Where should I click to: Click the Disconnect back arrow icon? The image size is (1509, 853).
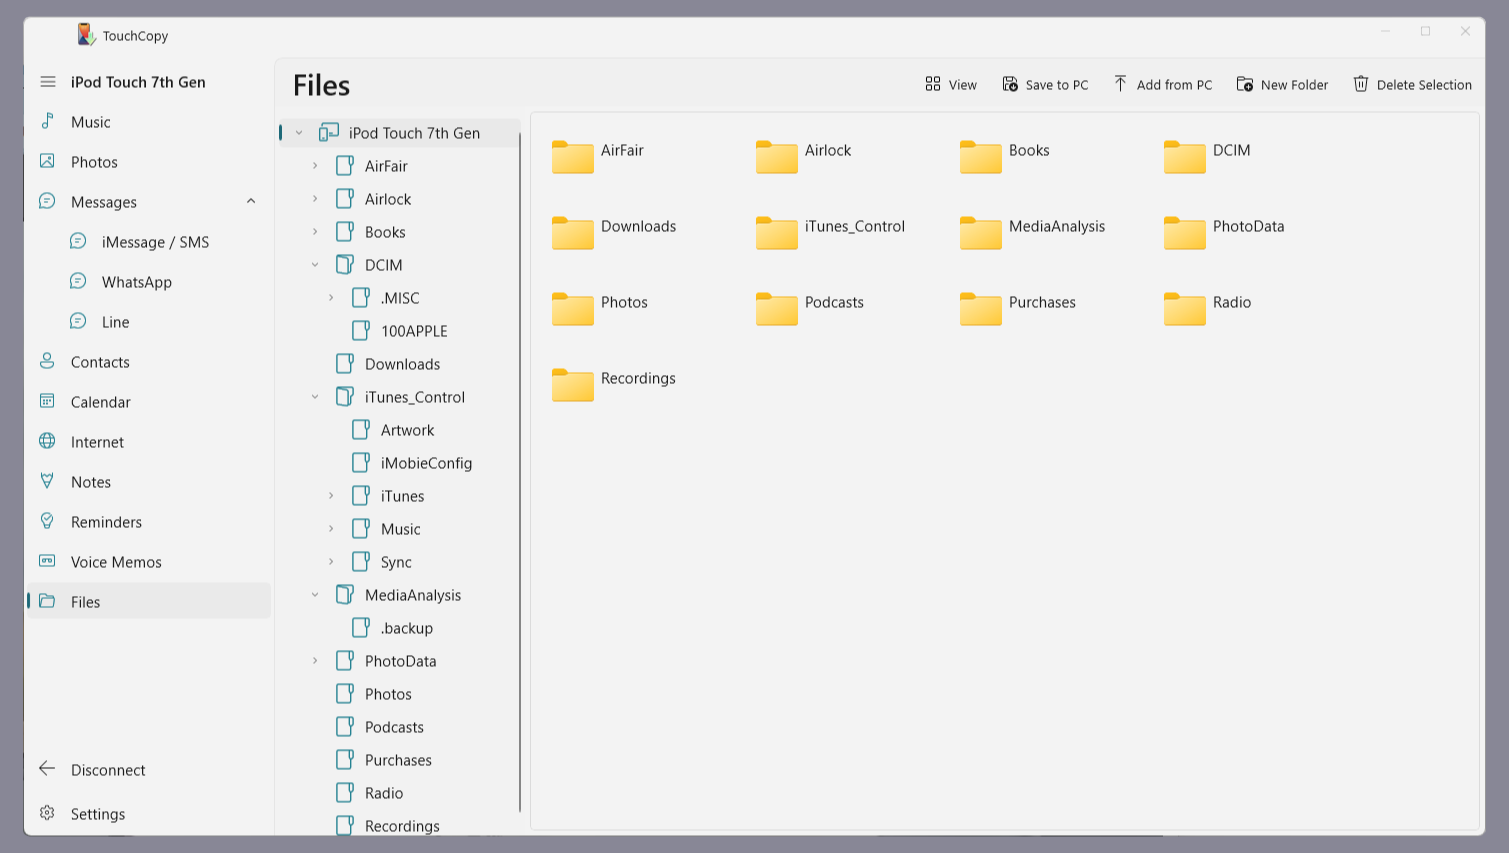[x=47, y=769]
